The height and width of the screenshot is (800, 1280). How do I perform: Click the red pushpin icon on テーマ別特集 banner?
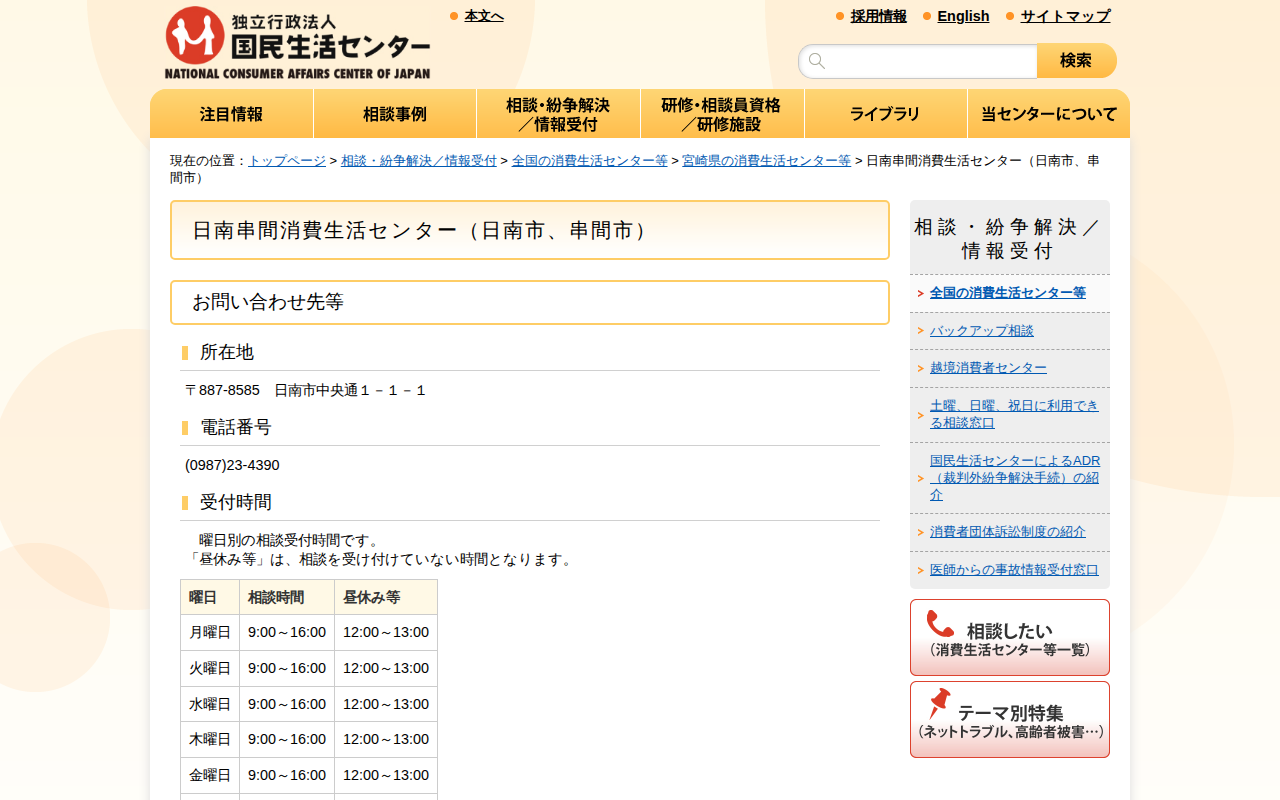click(x=939, y=704)
